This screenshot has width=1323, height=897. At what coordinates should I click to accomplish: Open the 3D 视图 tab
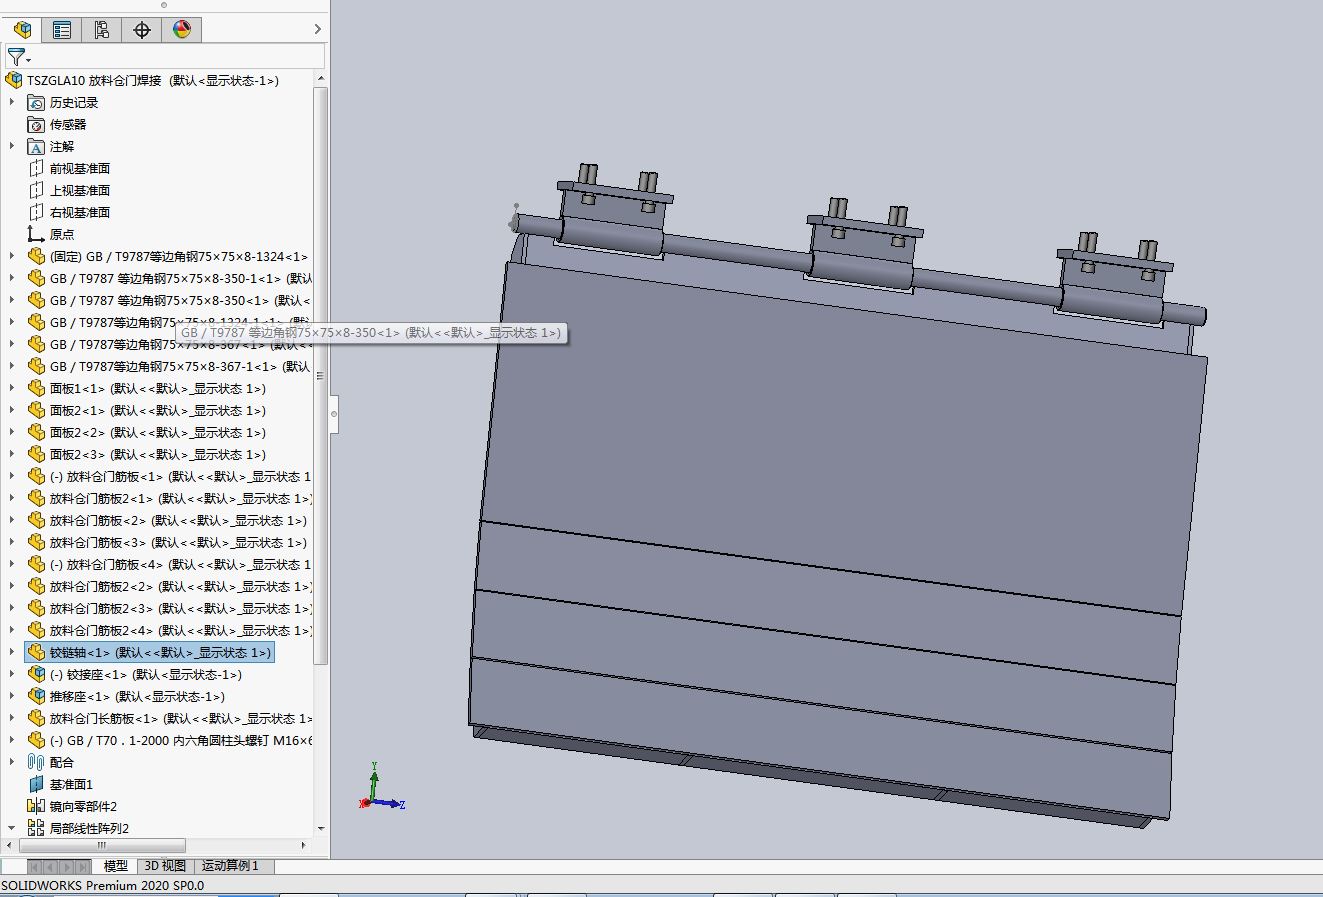[x=165, y=866]
